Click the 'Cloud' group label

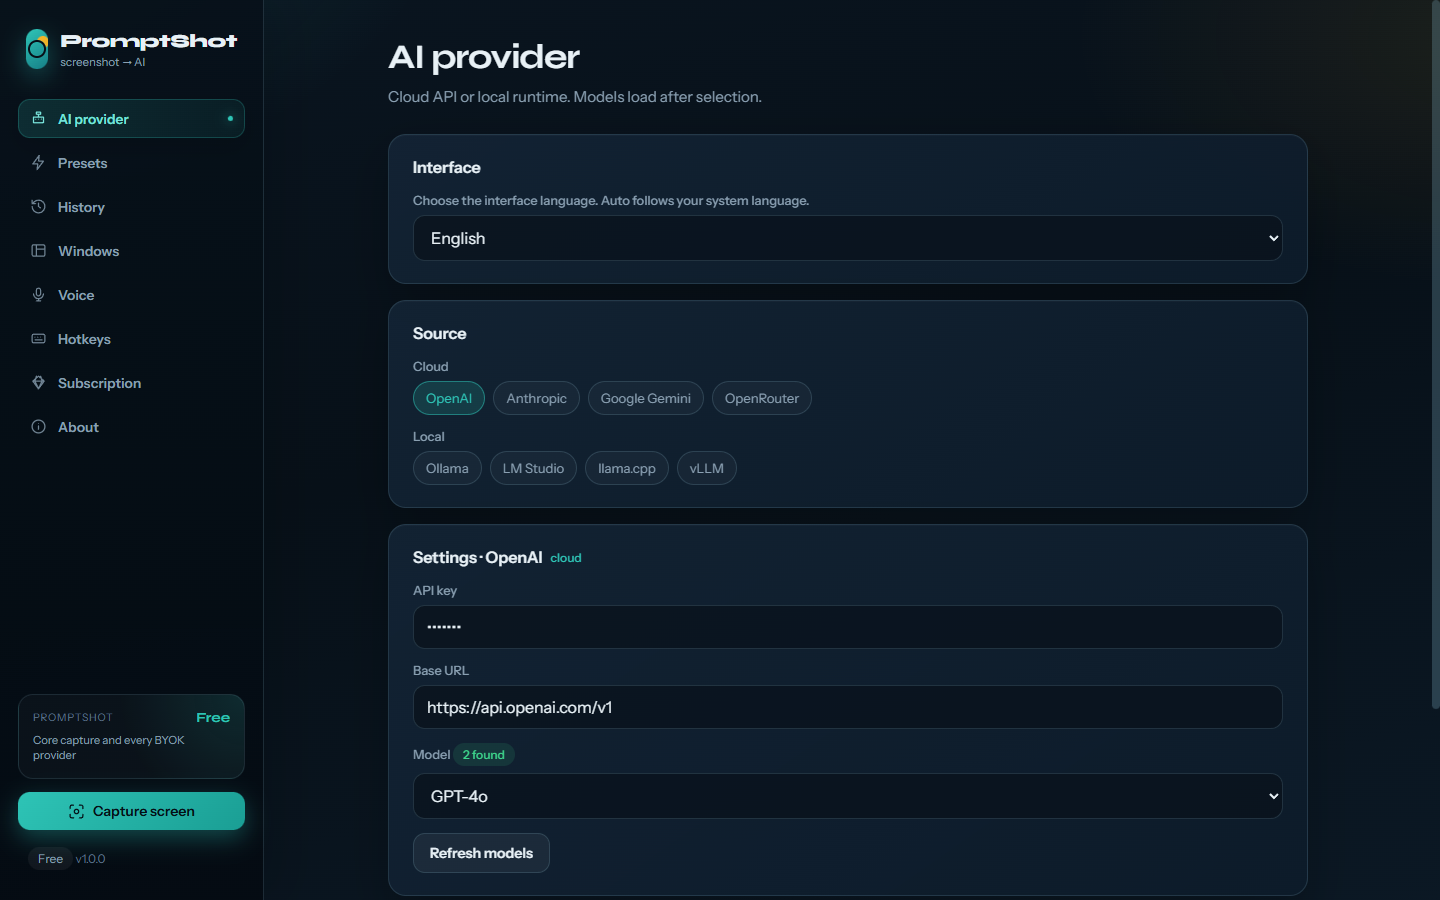431,366
